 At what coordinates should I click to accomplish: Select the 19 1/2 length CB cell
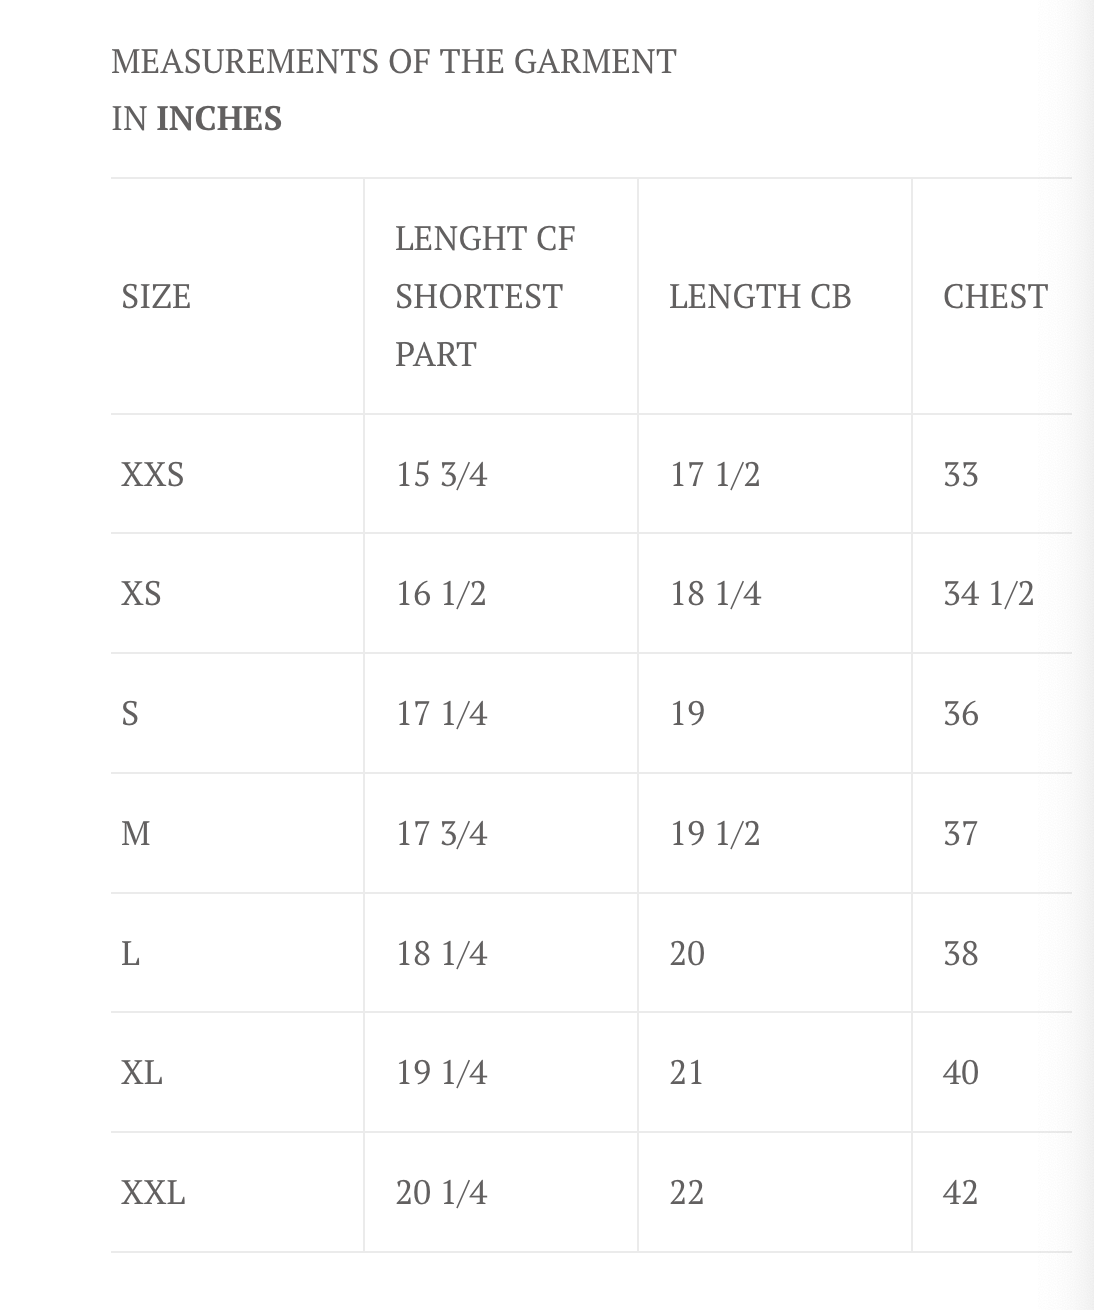pyautogui.click(x=715, y=833)
